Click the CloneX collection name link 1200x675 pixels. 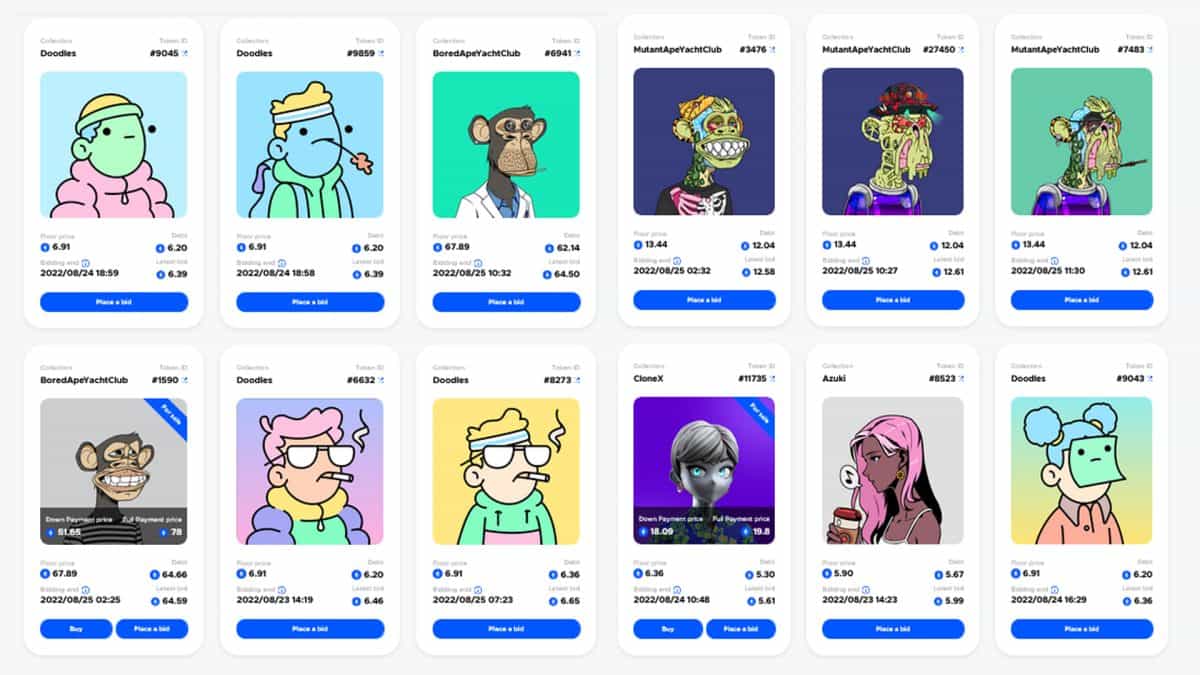pyautogui.click(x=649, y=379)
